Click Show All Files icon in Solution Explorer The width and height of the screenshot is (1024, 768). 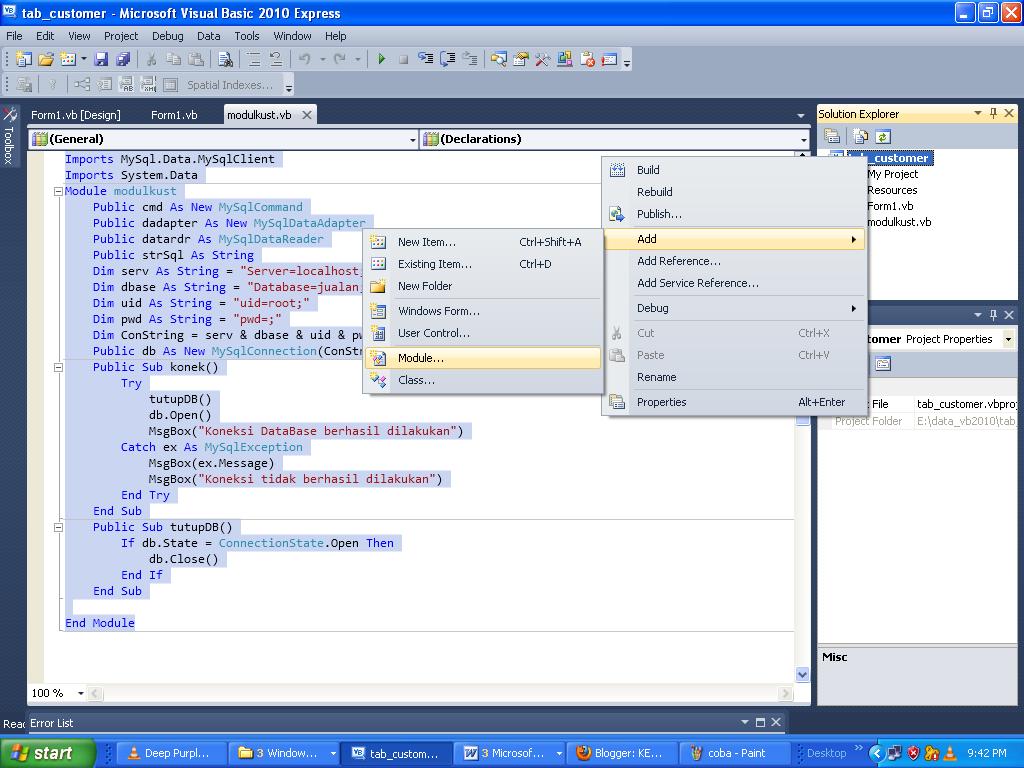tap(861, 136)
